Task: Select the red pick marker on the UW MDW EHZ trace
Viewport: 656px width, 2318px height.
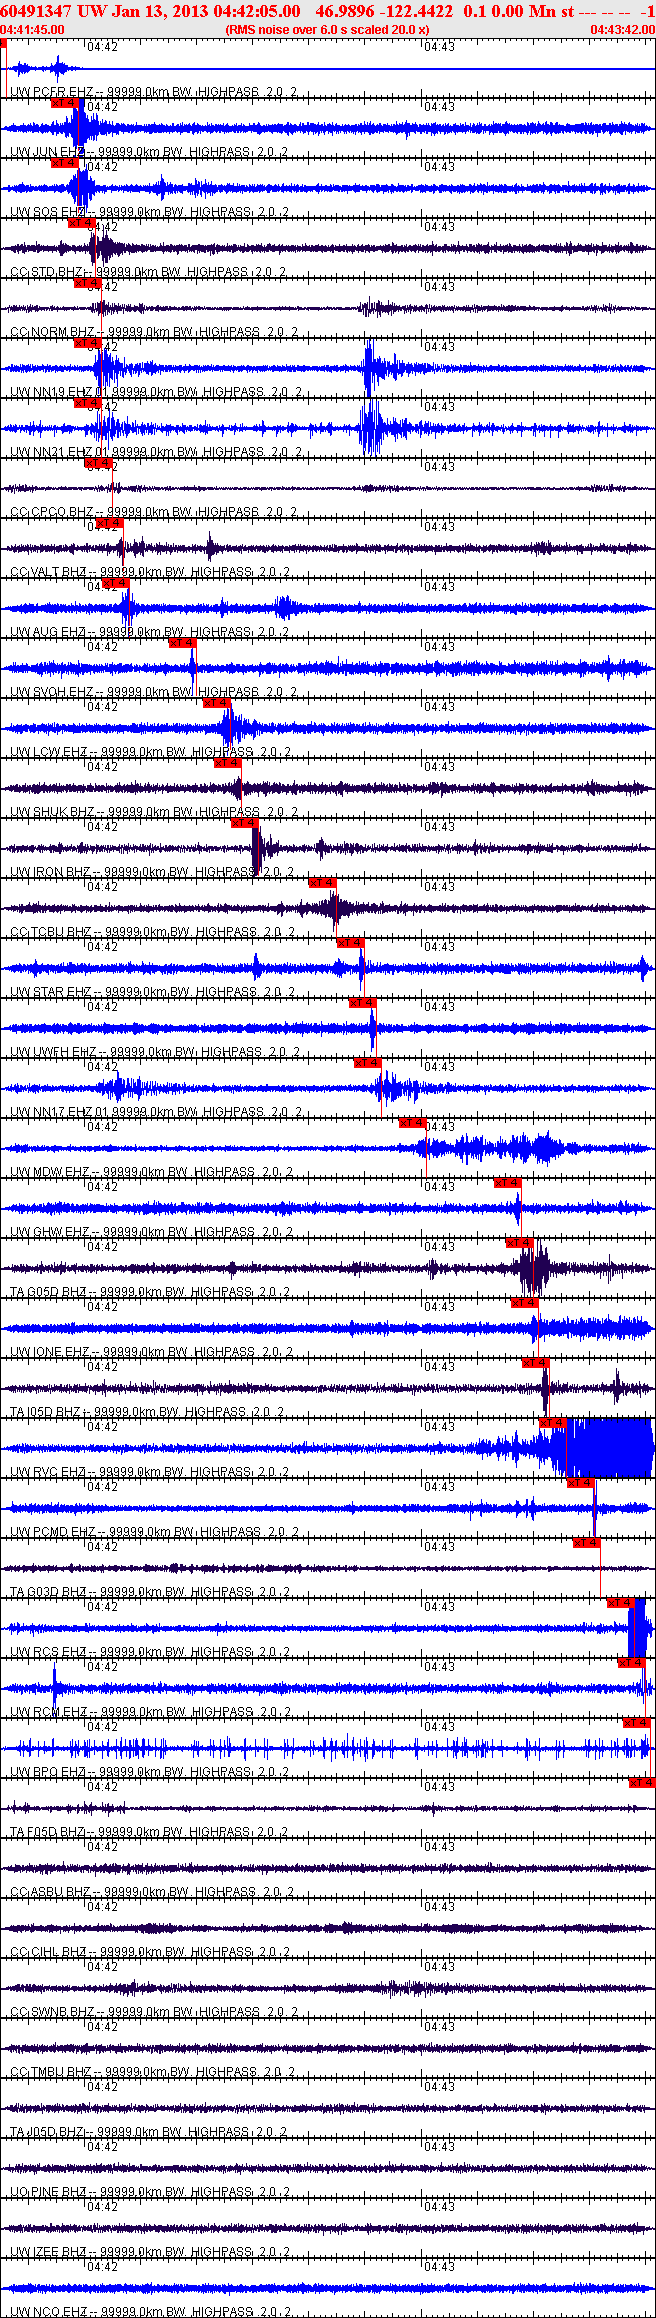Action: [x=413, y=1123]
